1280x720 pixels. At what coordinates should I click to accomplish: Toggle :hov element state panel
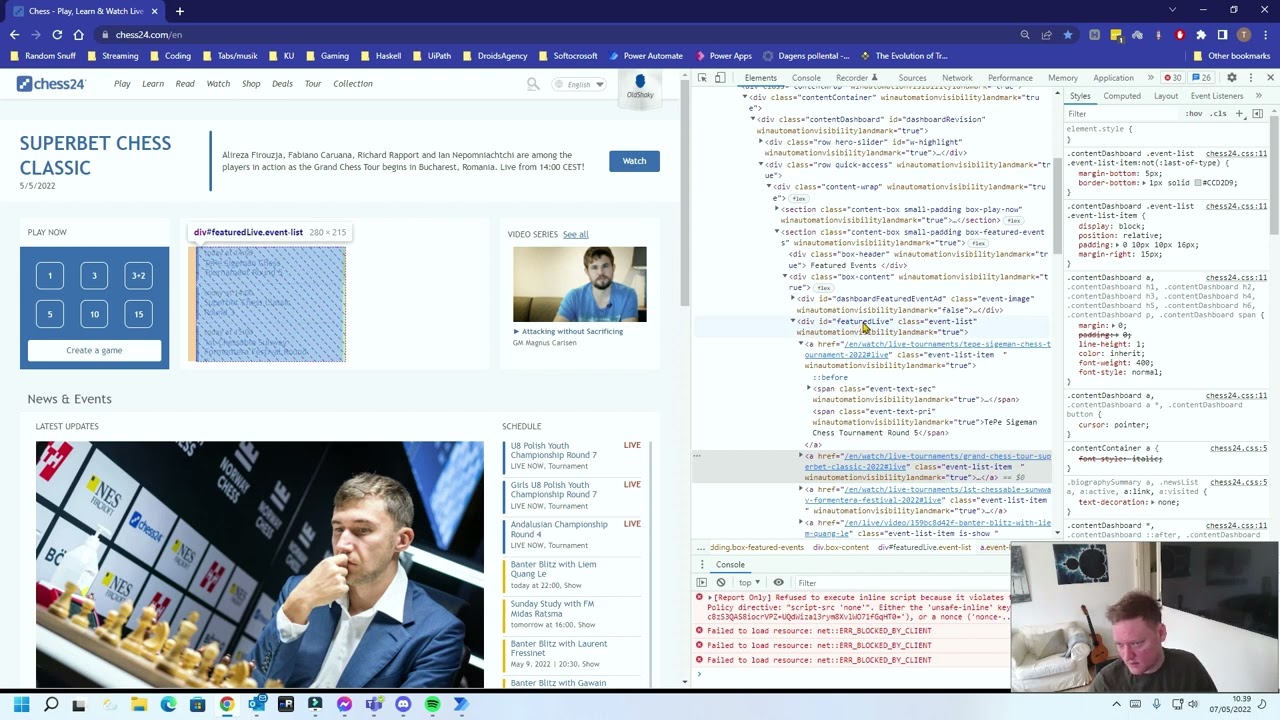(1194, 114)
